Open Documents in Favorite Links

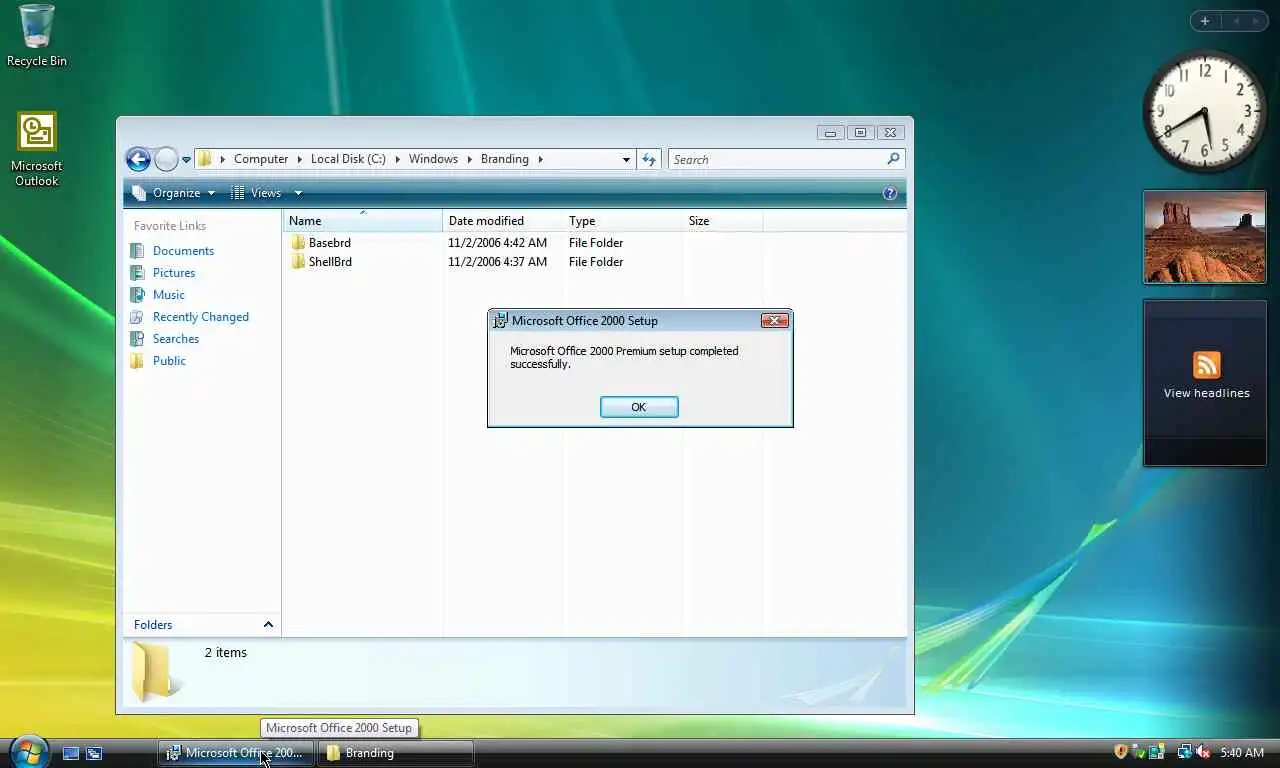[183, 251]
